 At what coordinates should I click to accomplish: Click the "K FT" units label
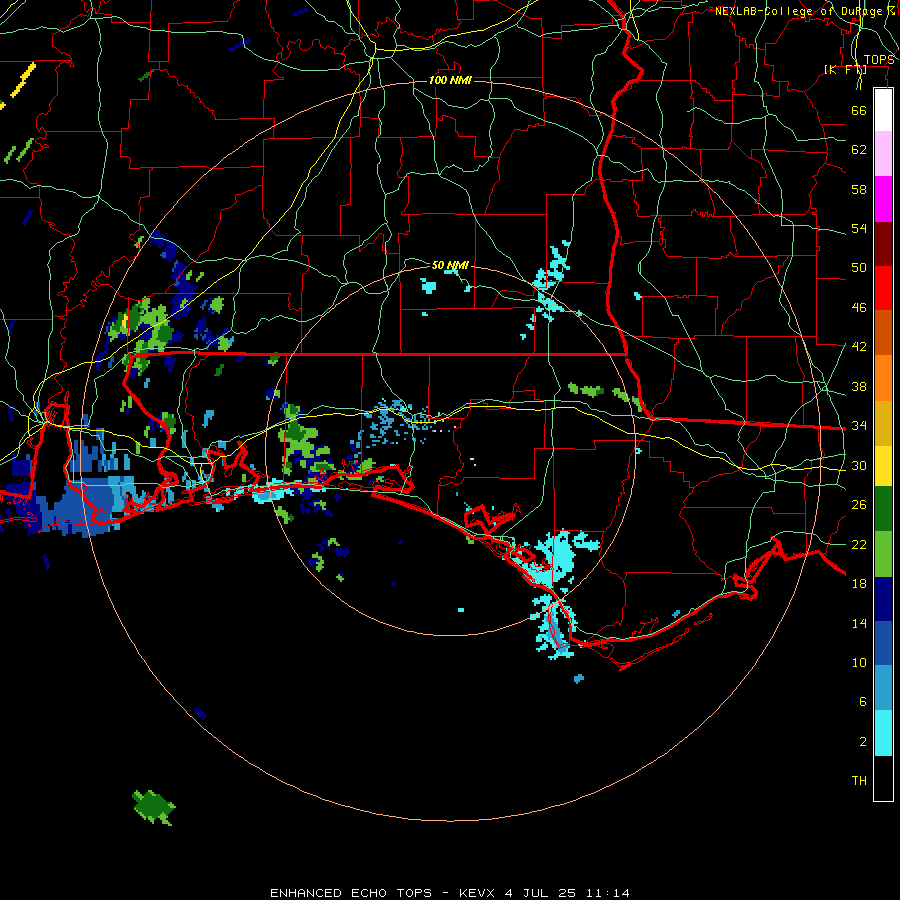tap(845, 70)
